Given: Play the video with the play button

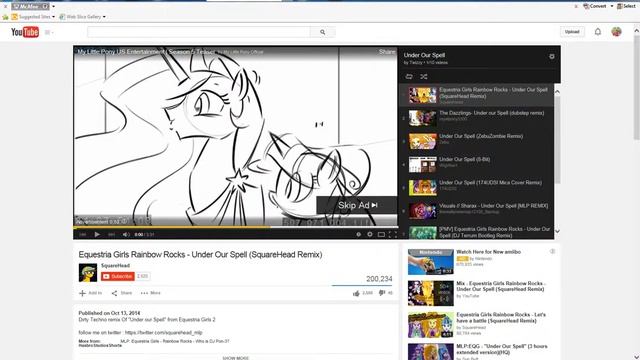Looking at the screenshot, I should 97,234.
